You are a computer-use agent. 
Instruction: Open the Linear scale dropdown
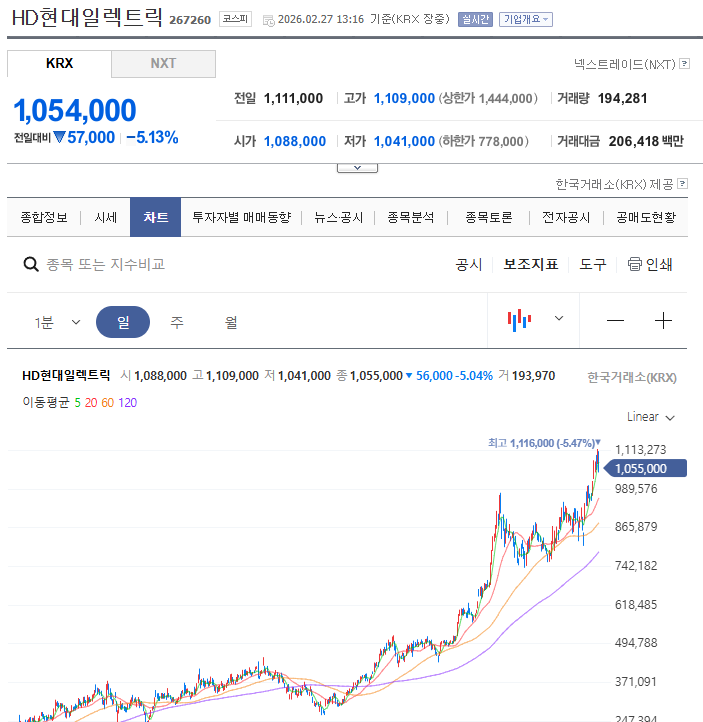(651, 417)
